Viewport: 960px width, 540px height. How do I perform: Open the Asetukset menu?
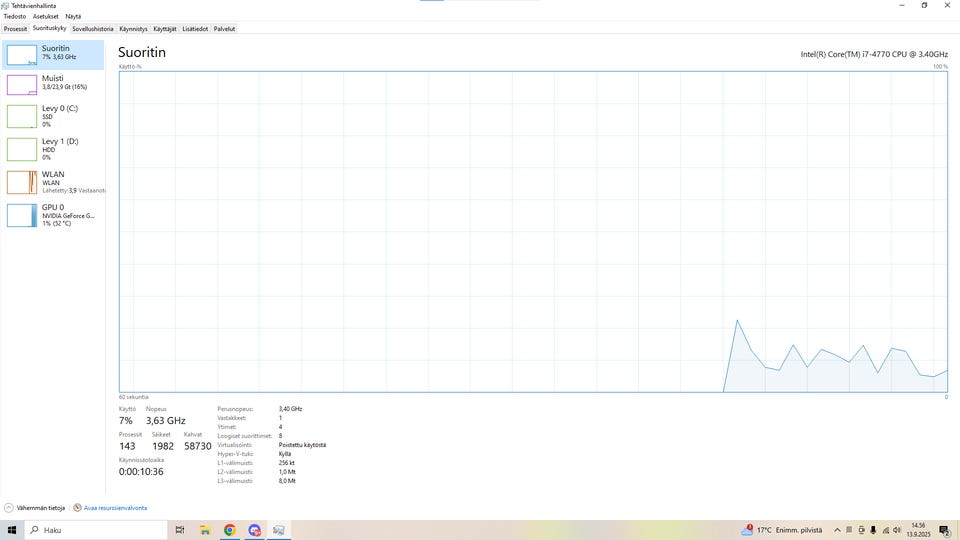tap(45, 17)
